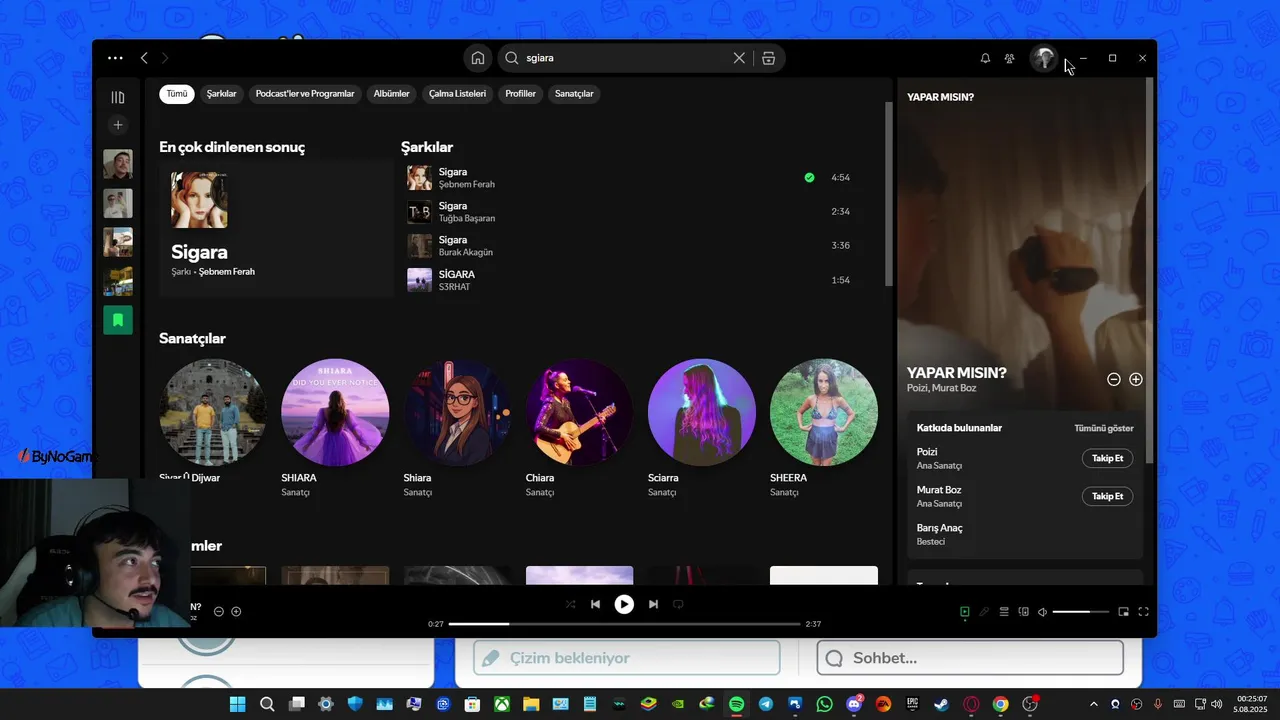This screenshot has width=1280, height=720.
Task: Open Sciarra artist thumbnail
Action: [701, 412]
